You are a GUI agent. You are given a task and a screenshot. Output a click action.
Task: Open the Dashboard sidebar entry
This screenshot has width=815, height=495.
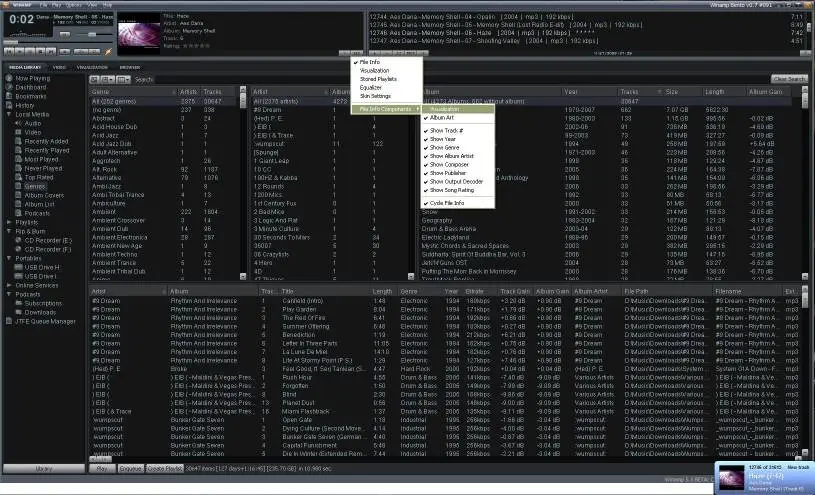tap(31, 87)
